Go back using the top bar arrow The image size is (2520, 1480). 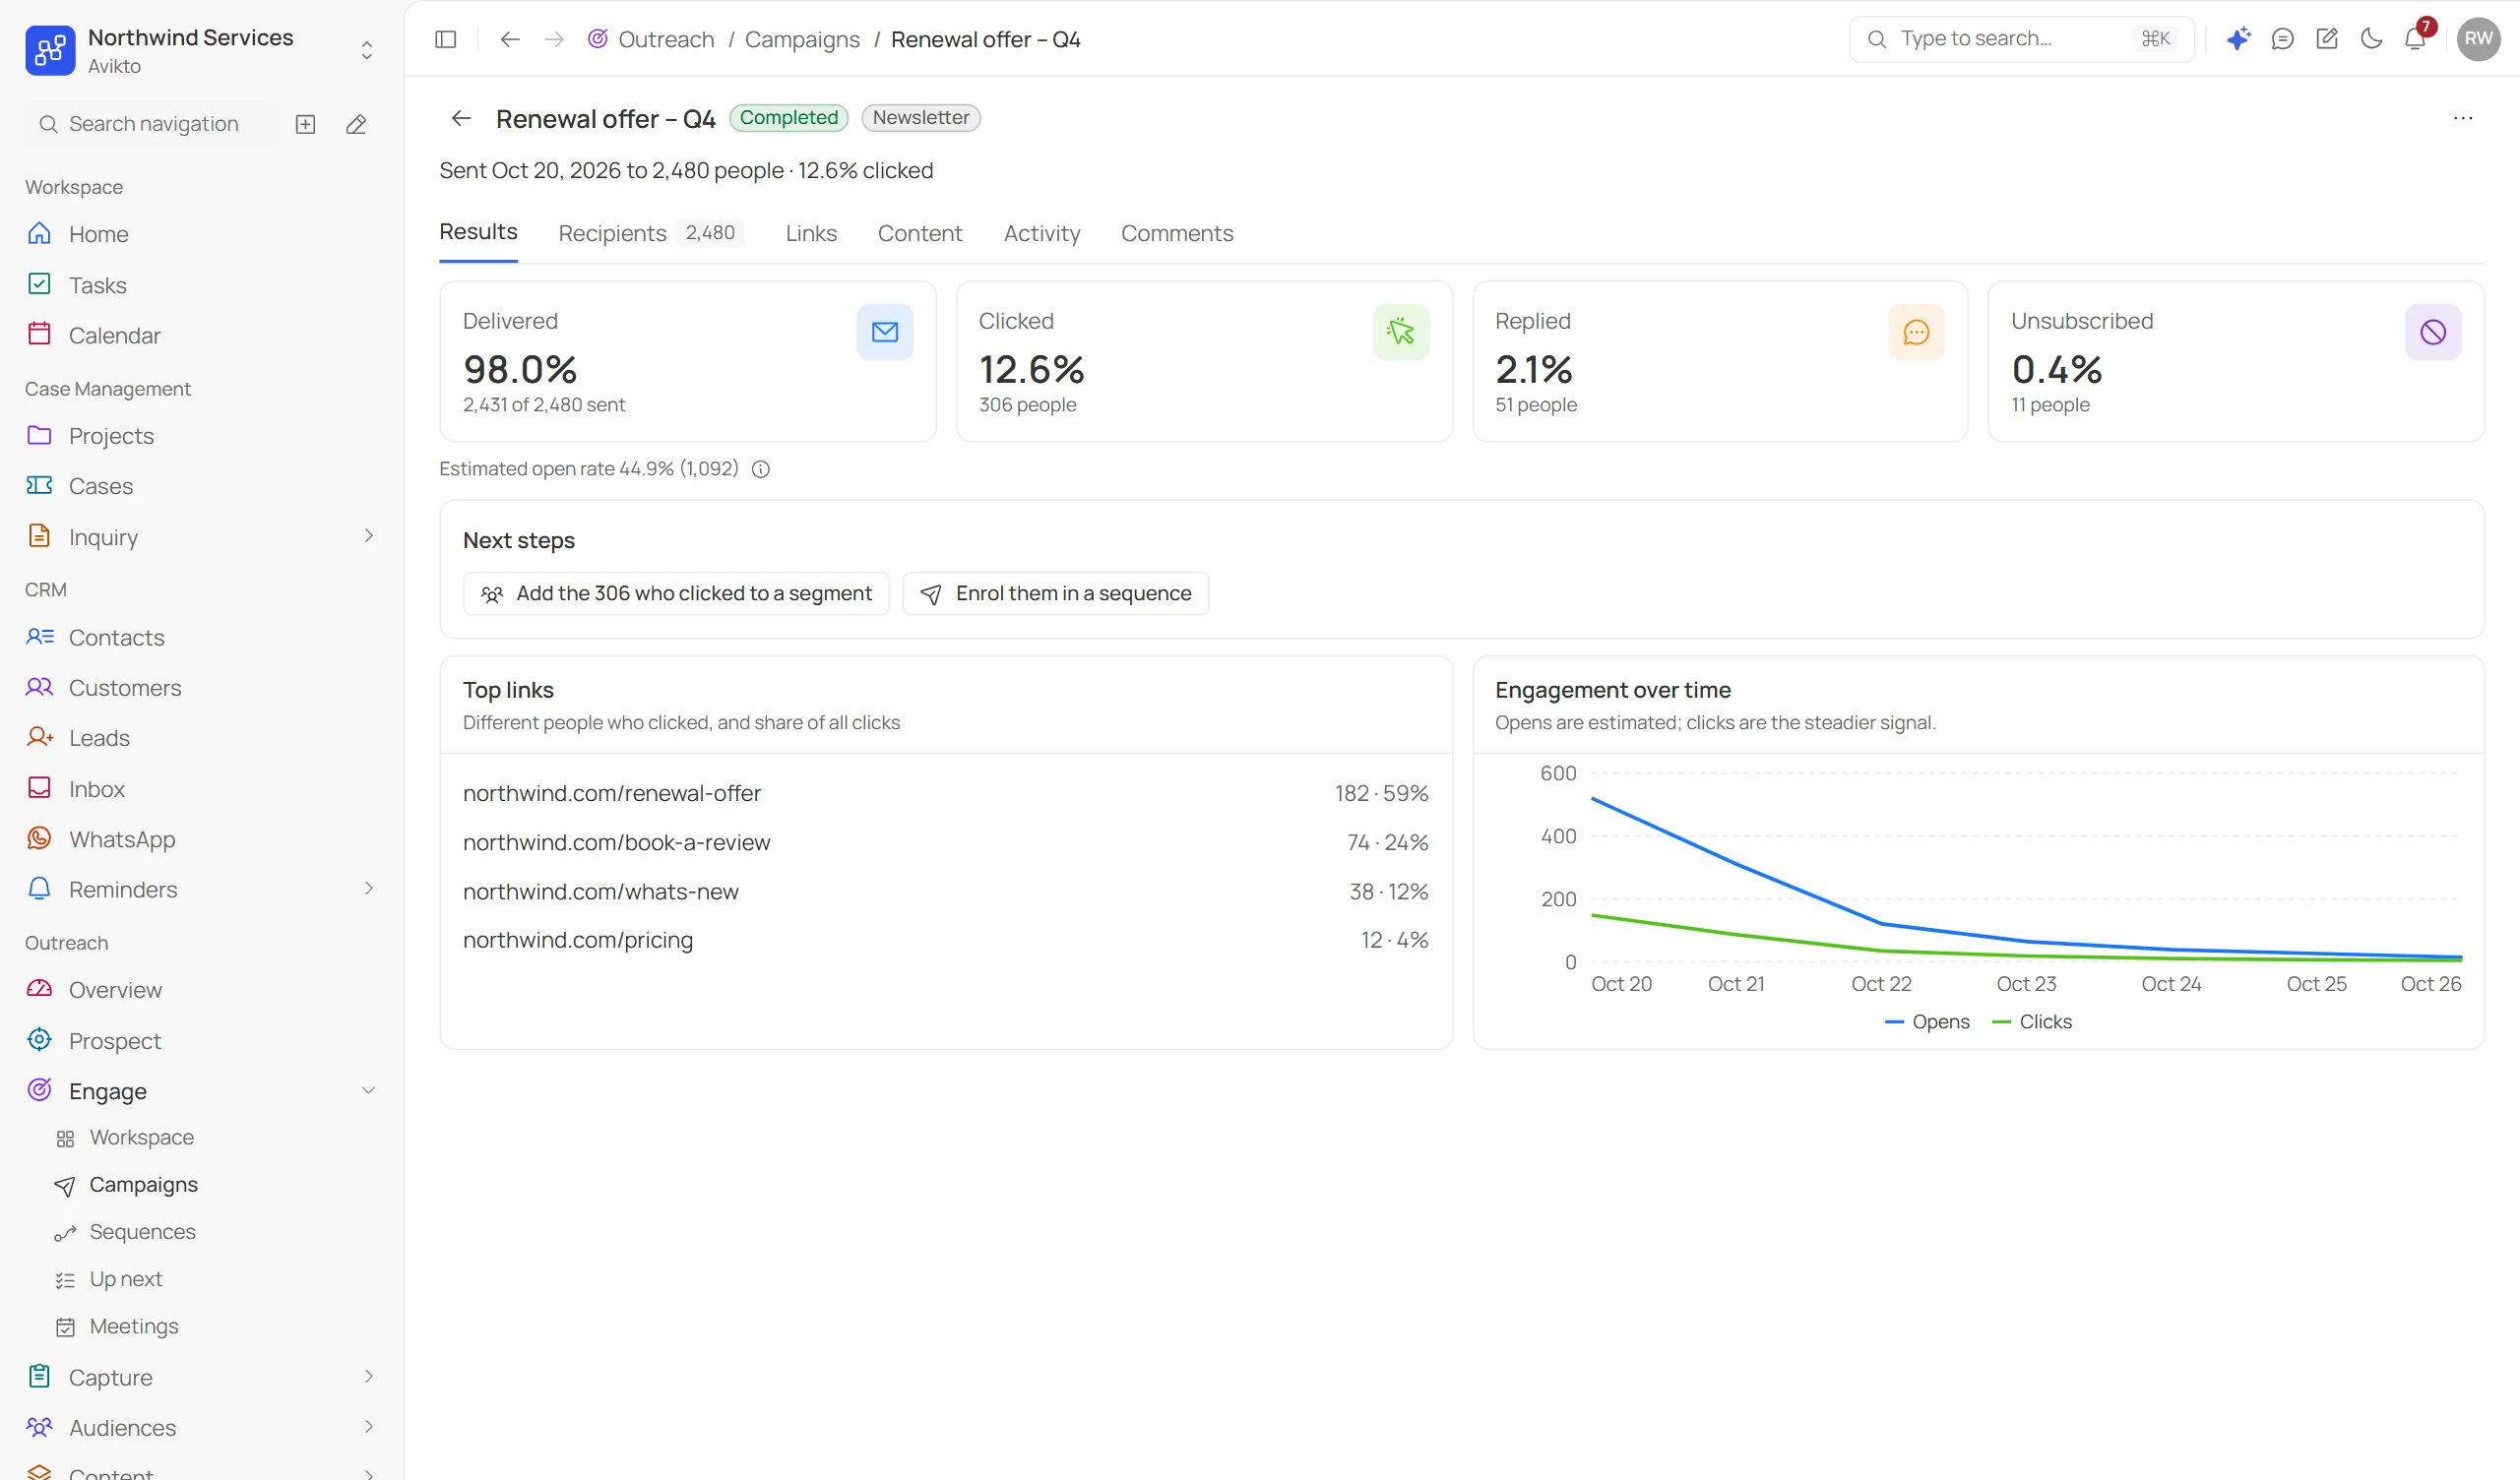tap(510, 39)
